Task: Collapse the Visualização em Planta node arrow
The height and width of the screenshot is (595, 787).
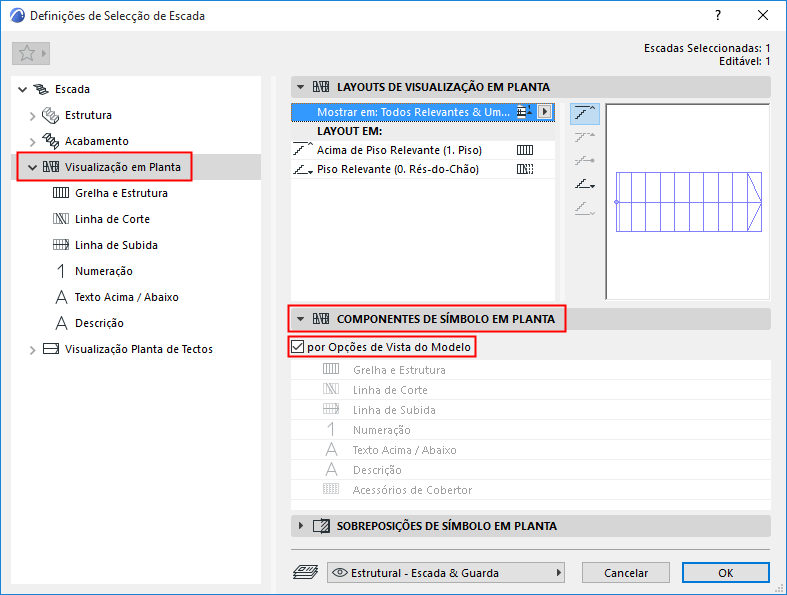Action: (x=32, y=168)
